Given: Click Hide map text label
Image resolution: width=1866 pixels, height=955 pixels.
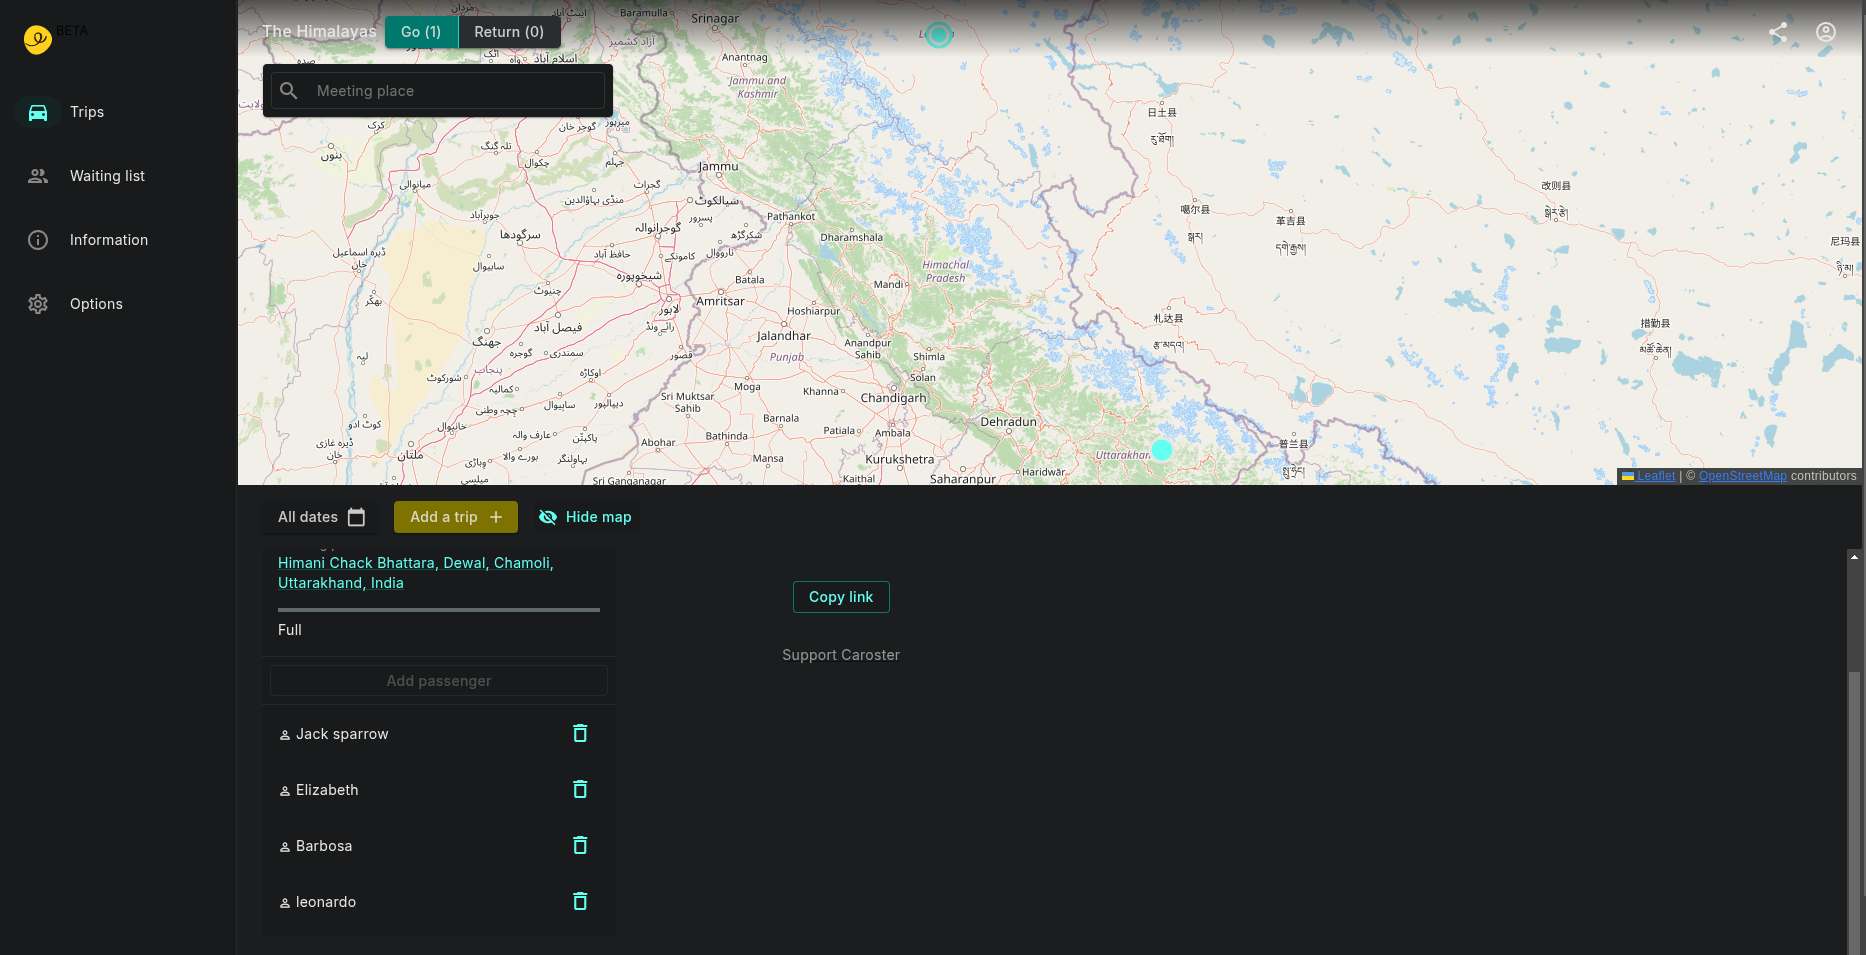Looking at the screenshot, I should click(x=598, y=517).
